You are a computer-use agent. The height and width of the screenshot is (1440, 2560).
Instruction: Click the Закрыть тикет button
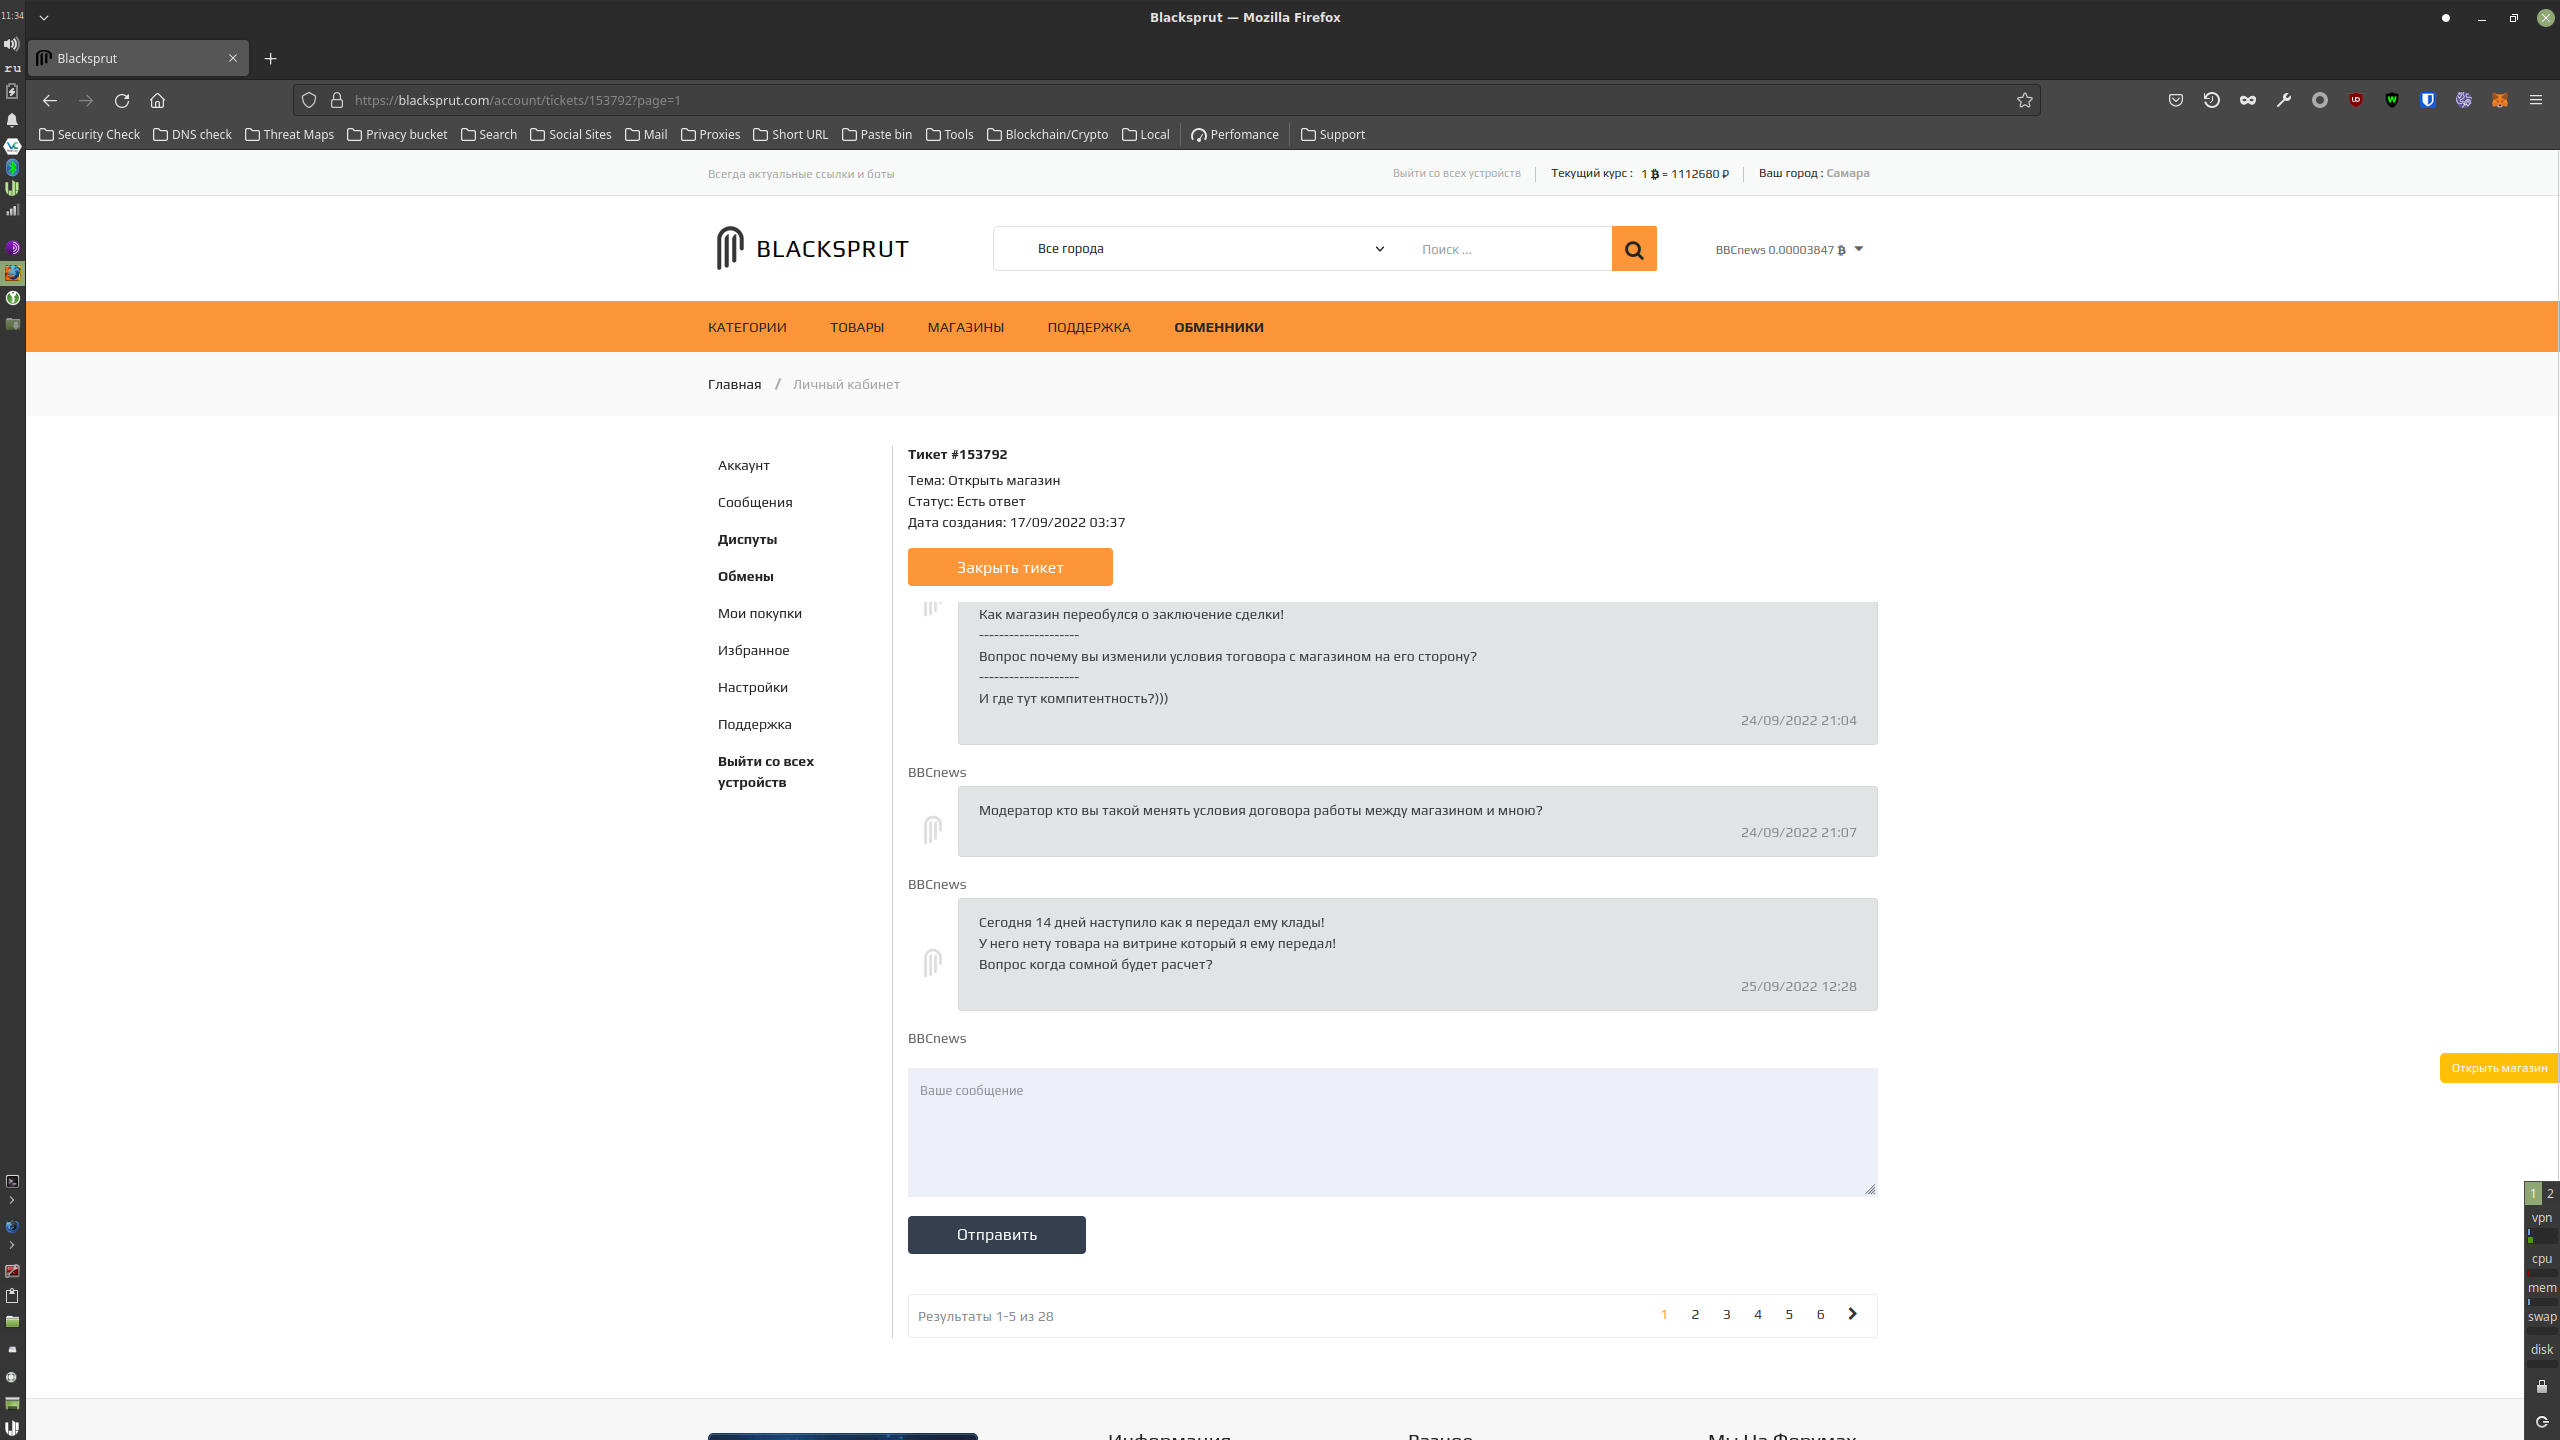click(1010, 567)
